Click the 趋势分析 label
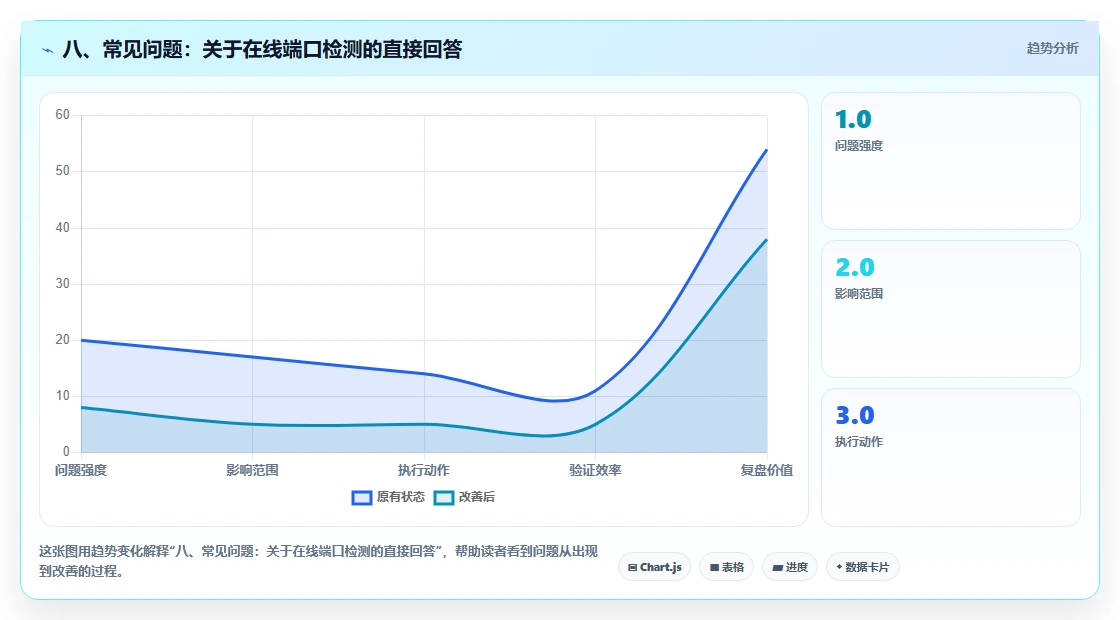 click(1052, 49)
